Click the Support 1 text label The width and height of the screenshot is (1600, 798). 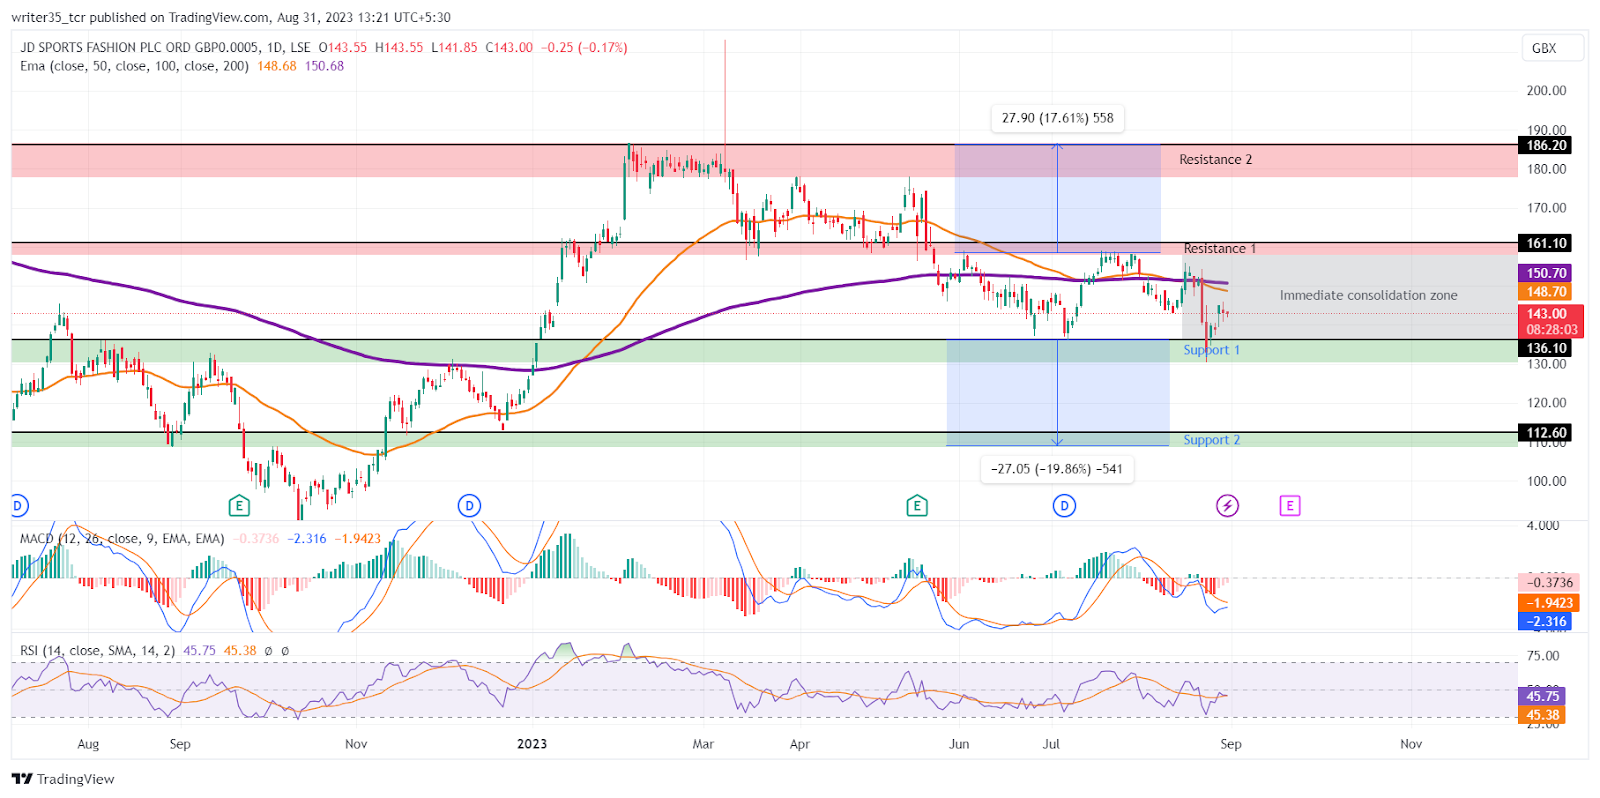pos(1211,350)
